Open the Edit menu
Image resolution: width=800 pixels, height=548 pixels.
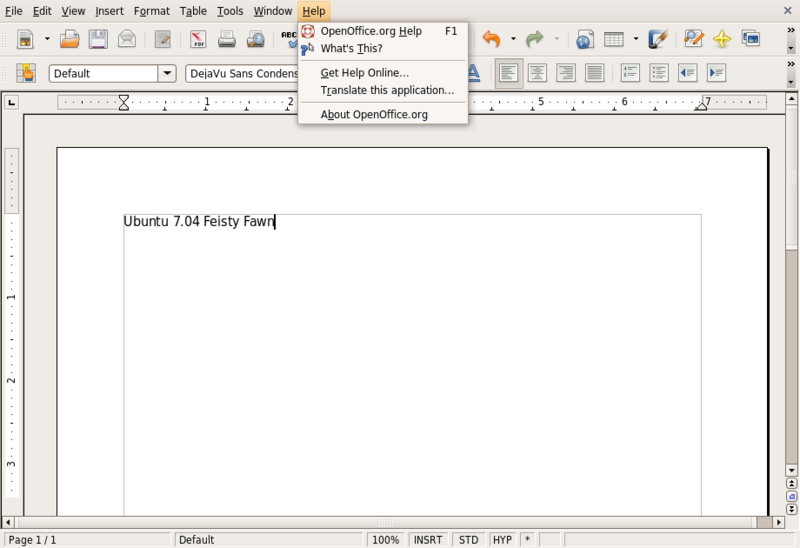(42, 11)
